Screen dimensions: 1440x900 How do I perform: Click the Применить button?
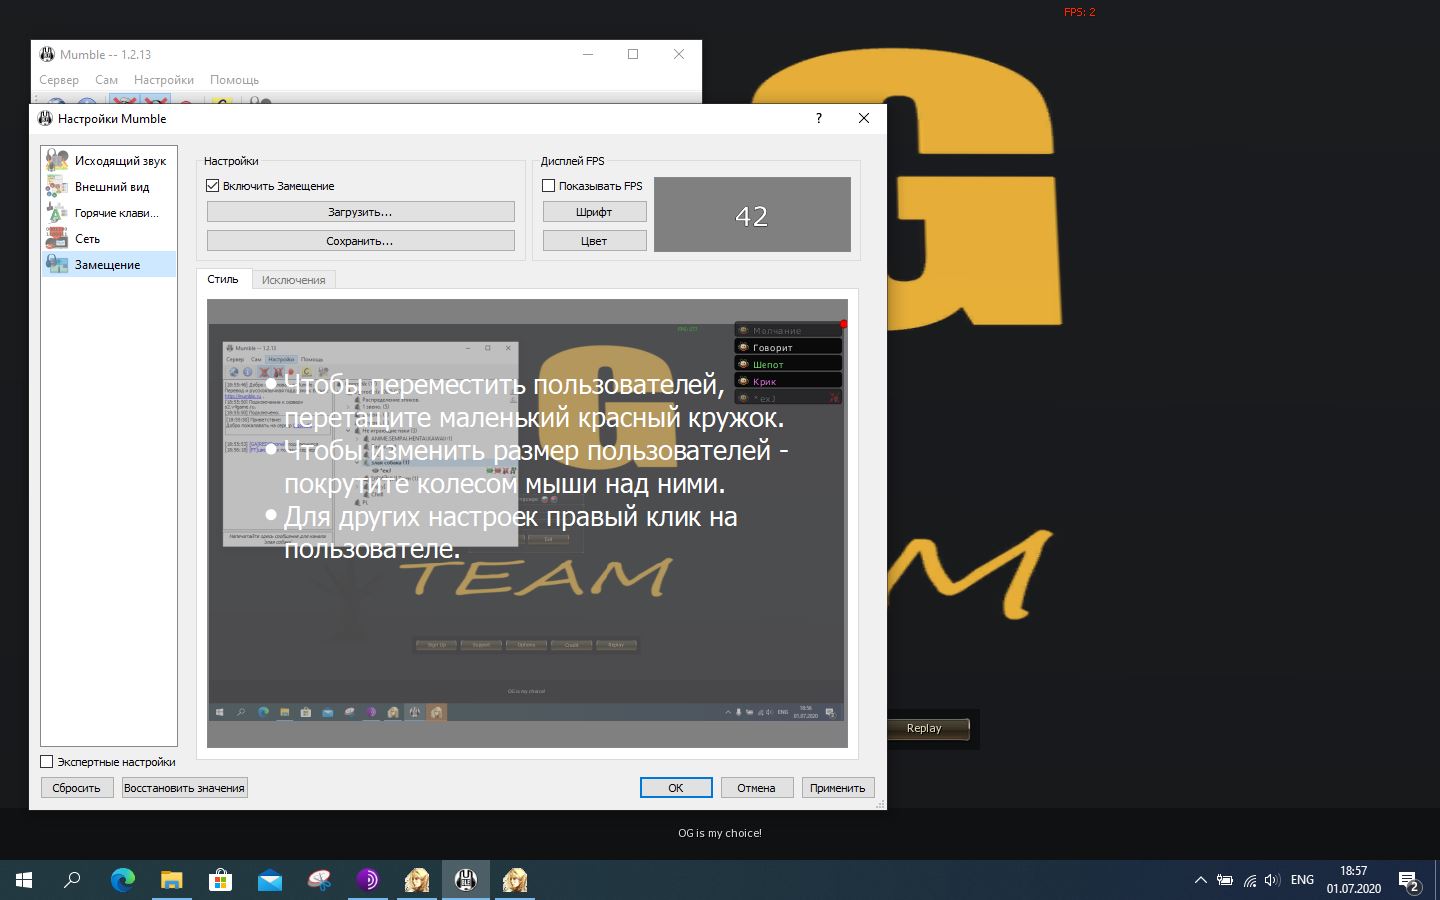click(837, 788)
